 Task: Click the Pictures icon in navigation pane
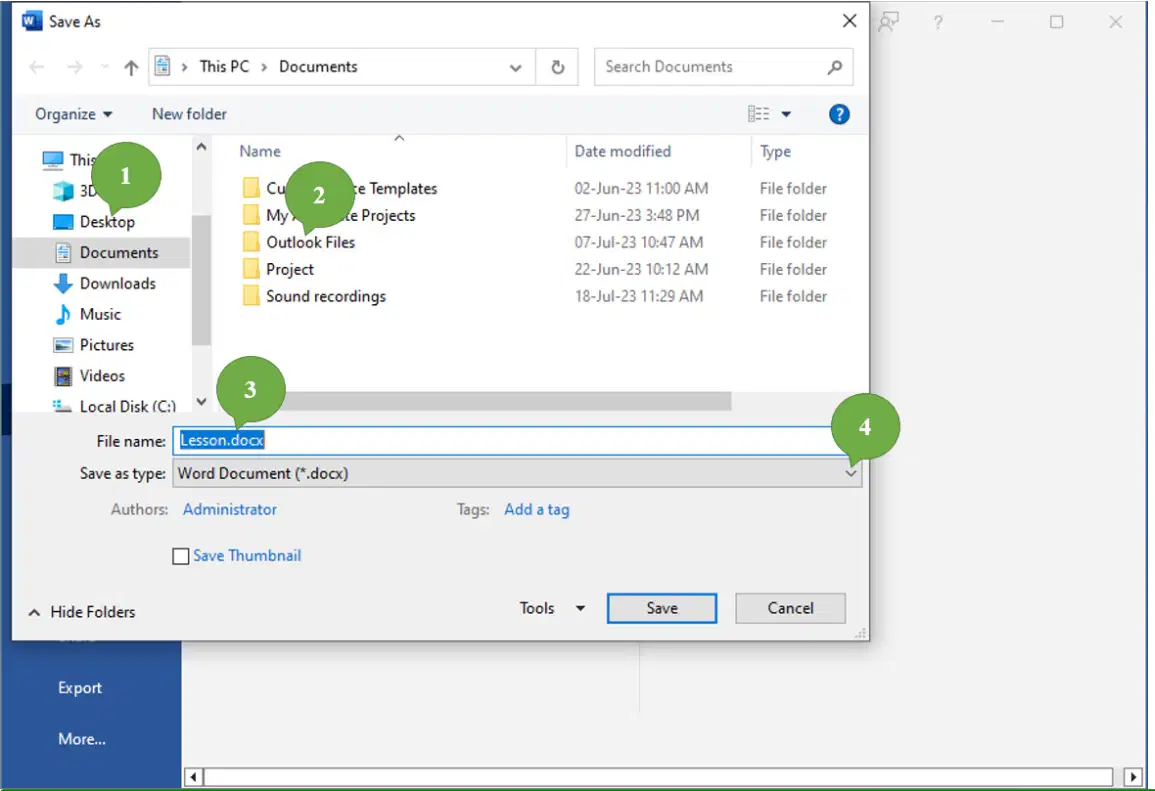click(63, 345)
